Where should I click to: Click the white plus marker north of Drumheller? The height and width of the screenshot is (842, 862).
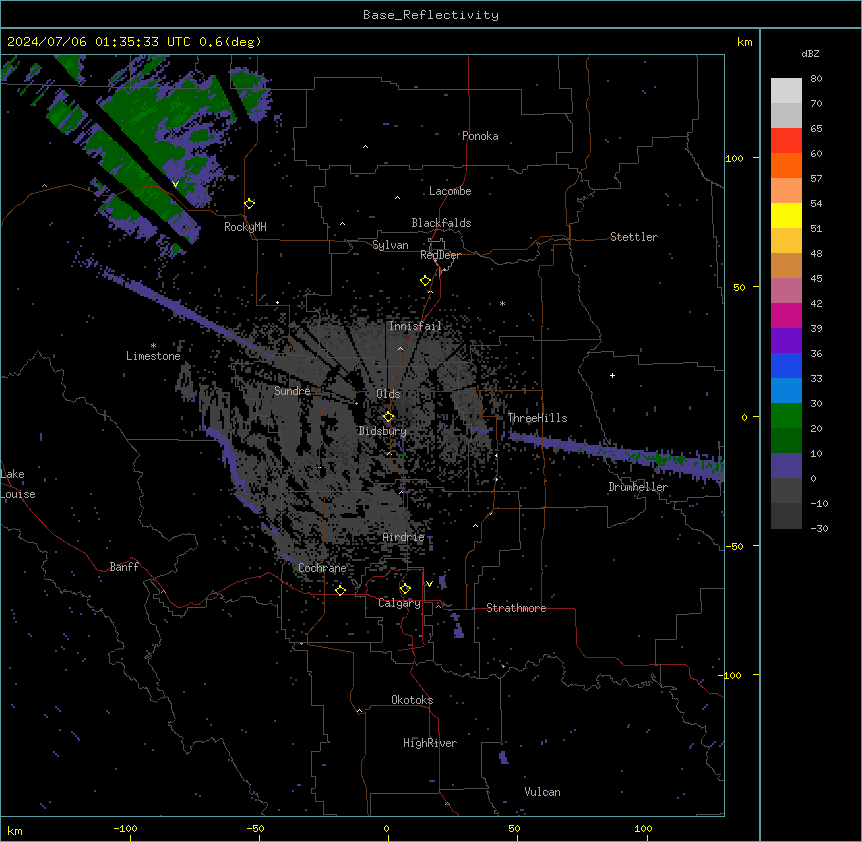pos(612,375)
